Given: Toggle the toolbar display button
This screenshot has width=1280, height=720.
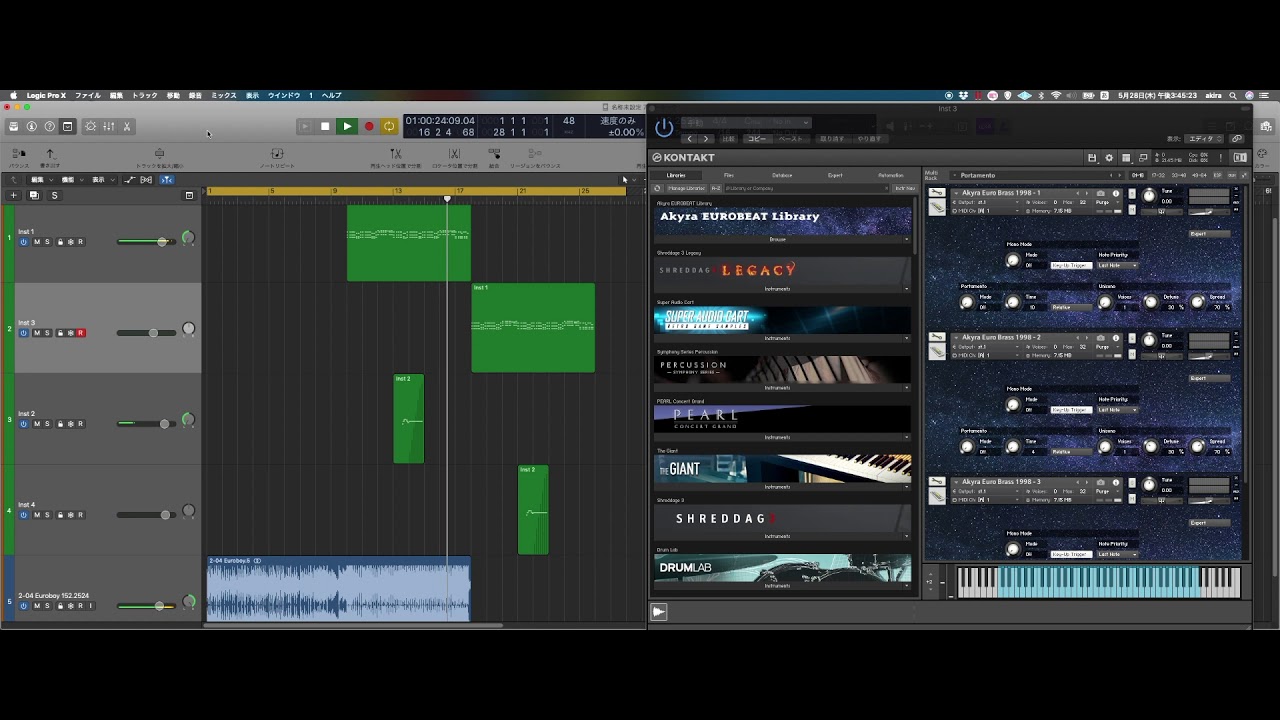Looking at the screenshot, I should pos(68,126).
